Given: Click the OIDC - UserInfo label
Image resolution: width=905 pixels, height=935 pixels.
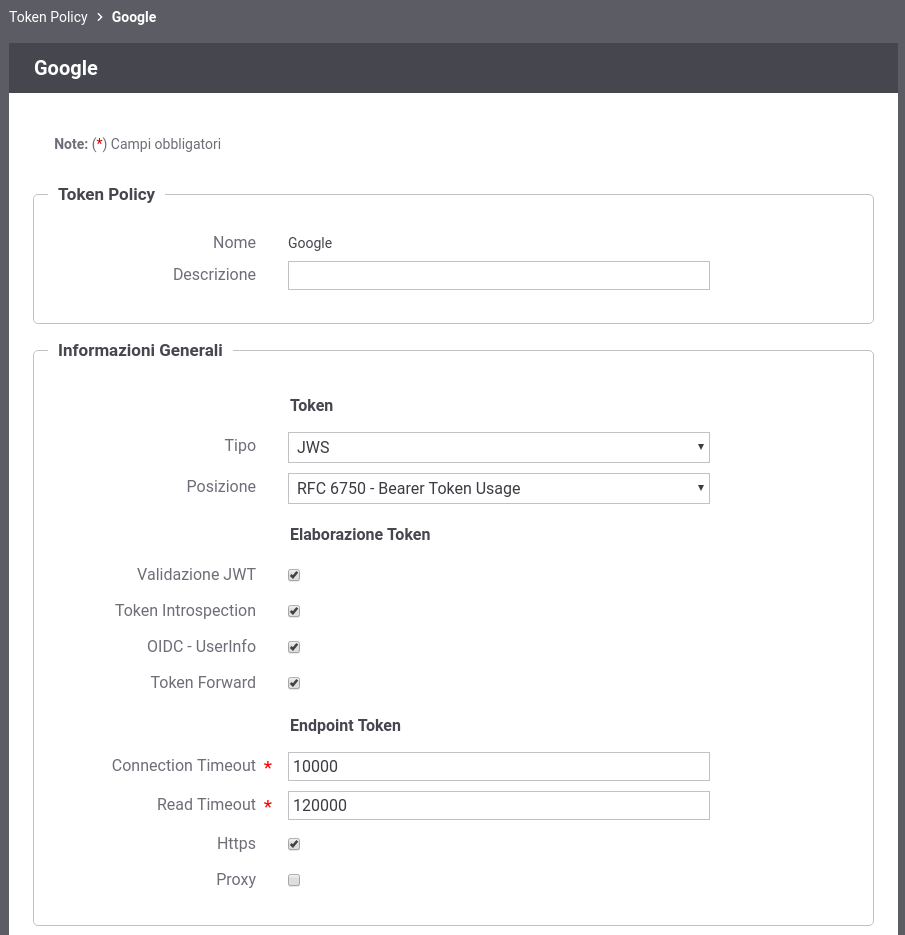Looking at the screenshot, I should tap(202, 646).
